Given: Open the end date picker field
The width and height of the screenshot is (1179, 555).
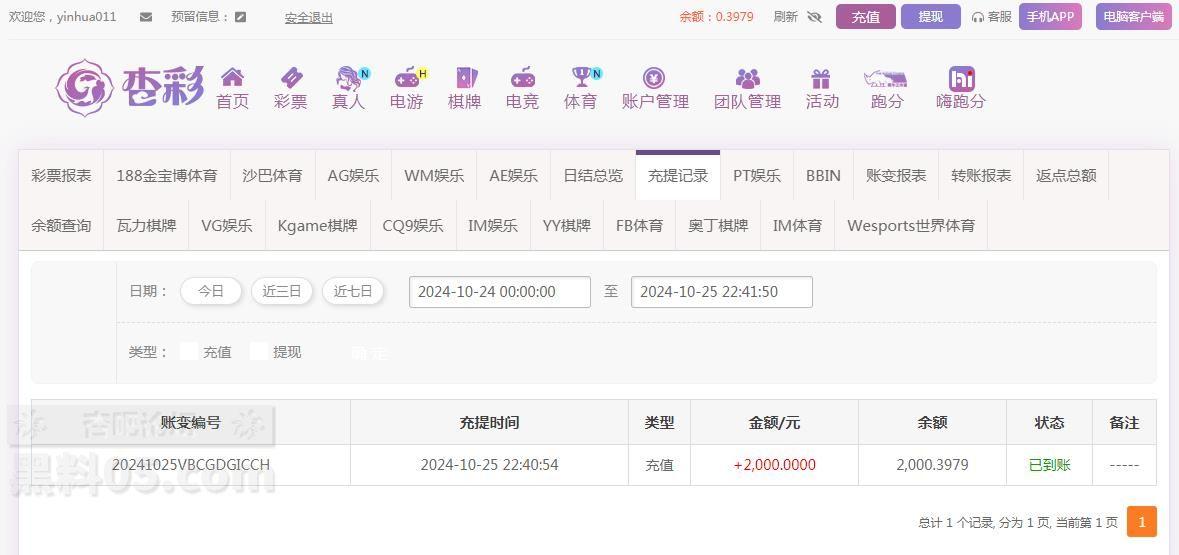Looking at the screenshot, I should click(722, 292).
